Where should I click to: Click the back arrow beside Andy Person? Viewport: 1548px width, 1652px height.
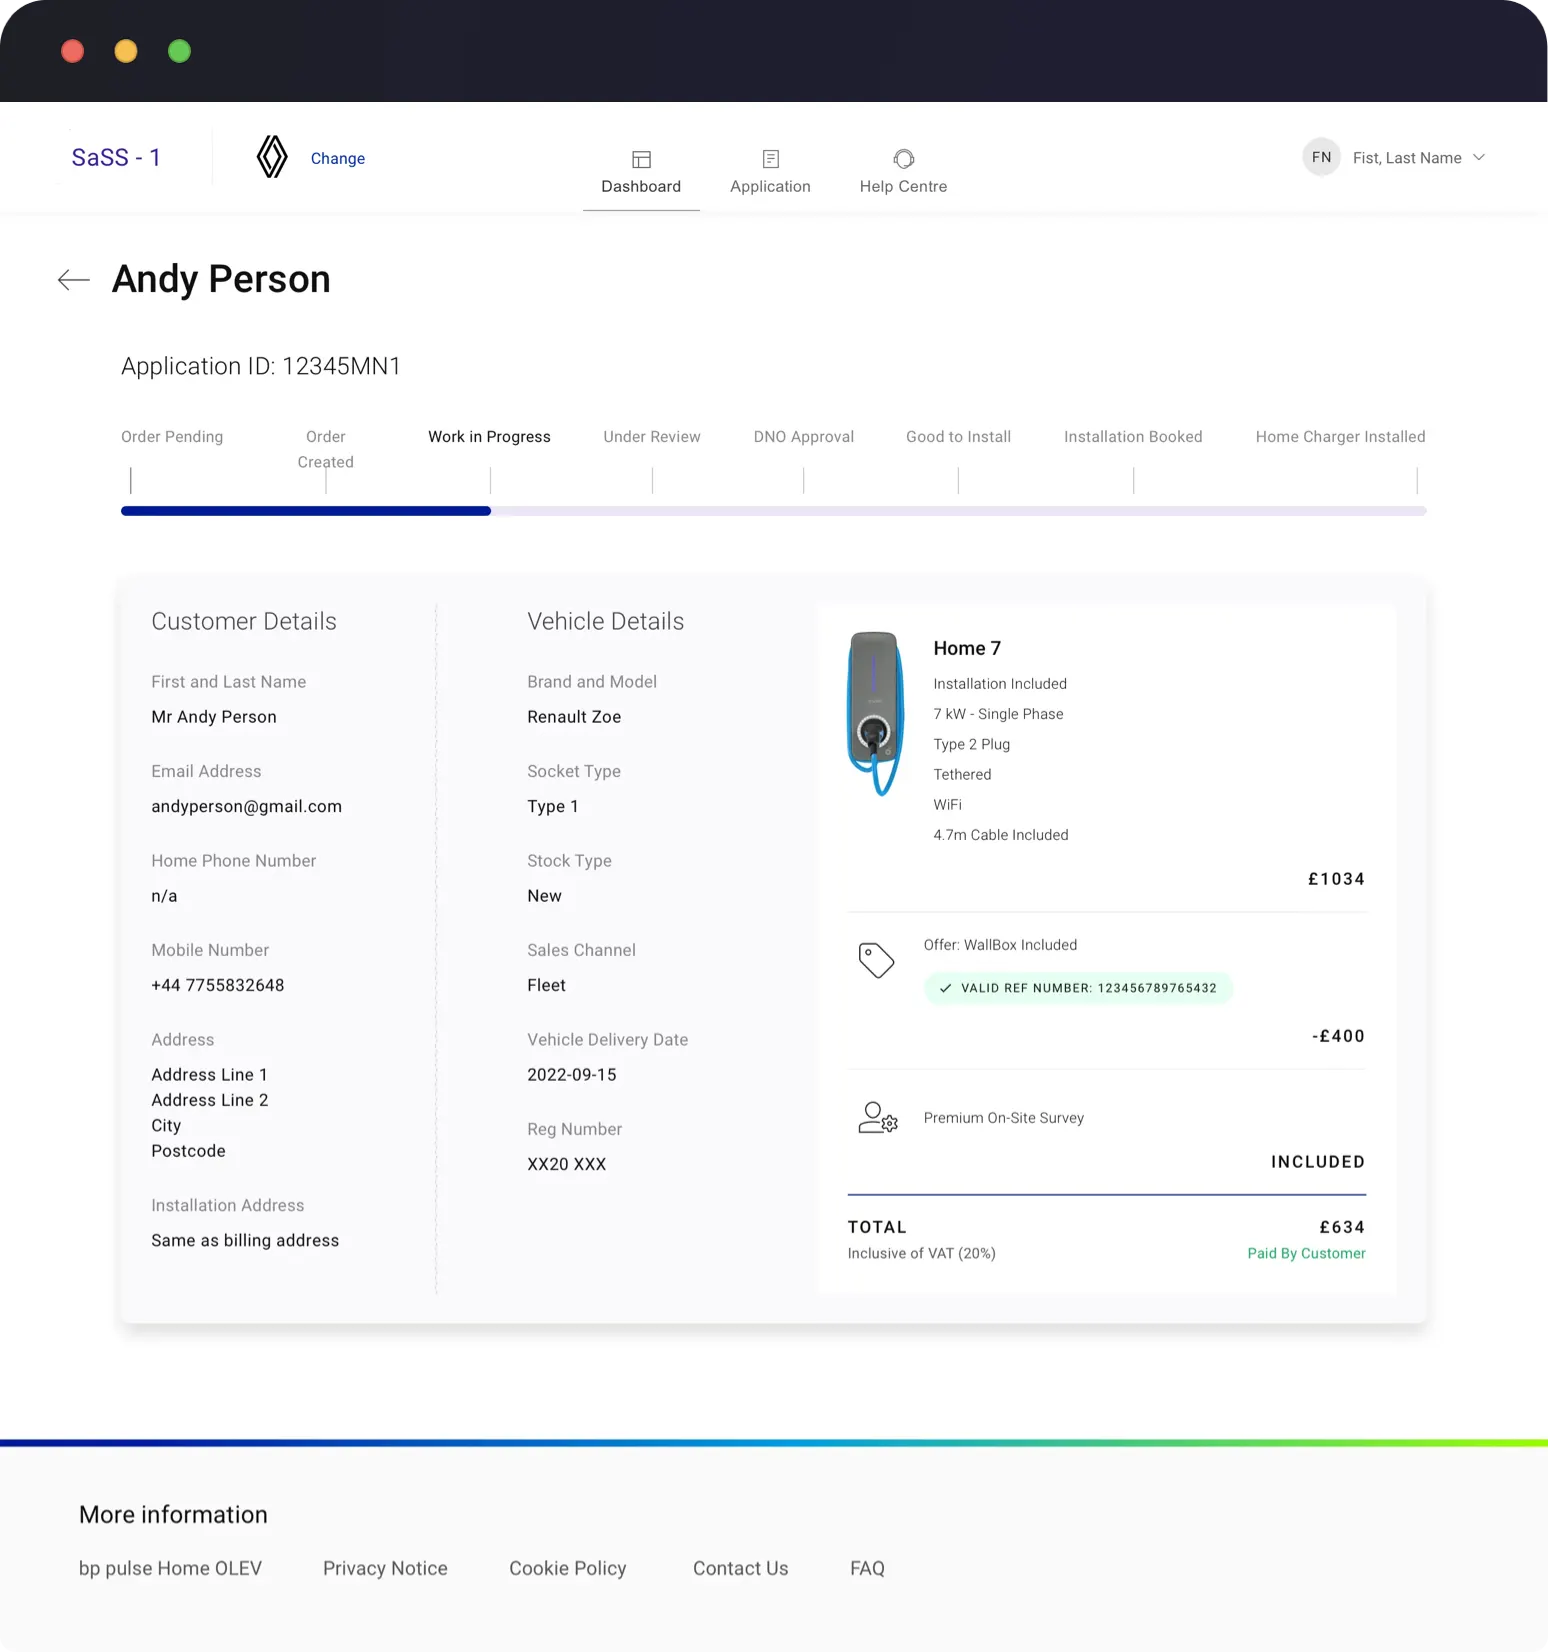(x=74, y=280)
